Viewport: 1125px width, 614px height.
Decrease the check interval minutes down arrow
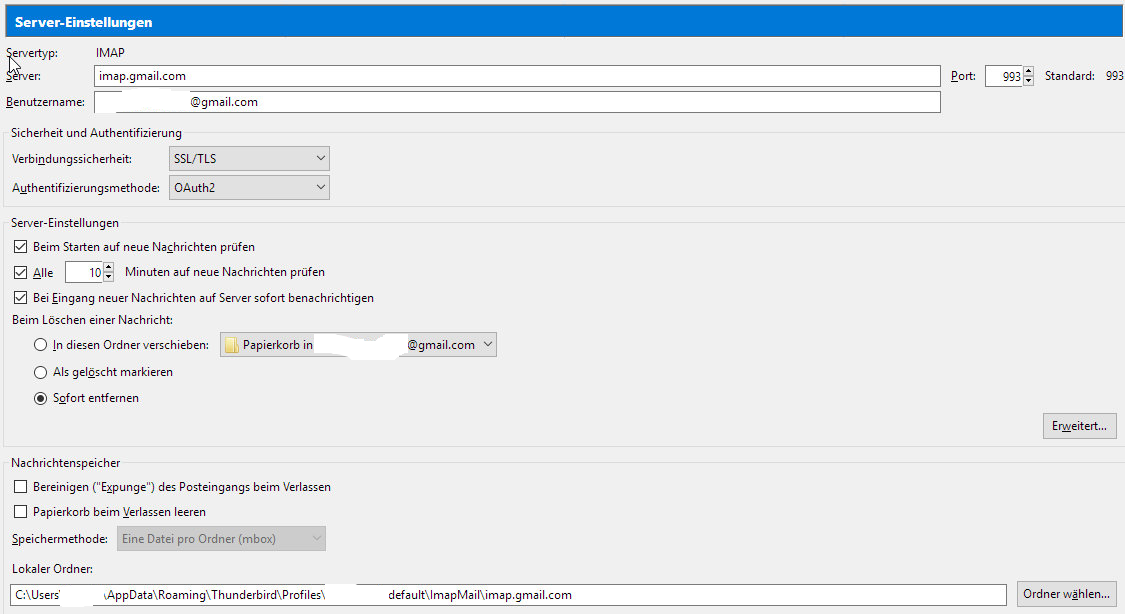coord(109,278)
